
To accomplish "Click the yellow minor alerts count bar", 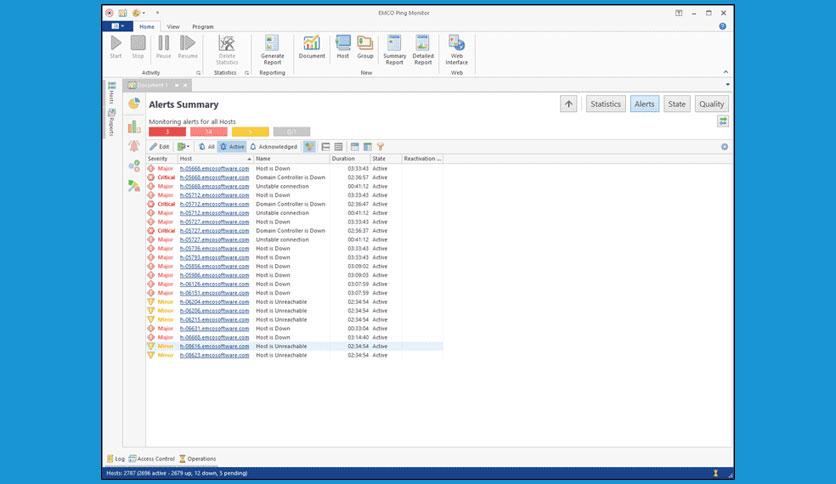I will (250, 132).
